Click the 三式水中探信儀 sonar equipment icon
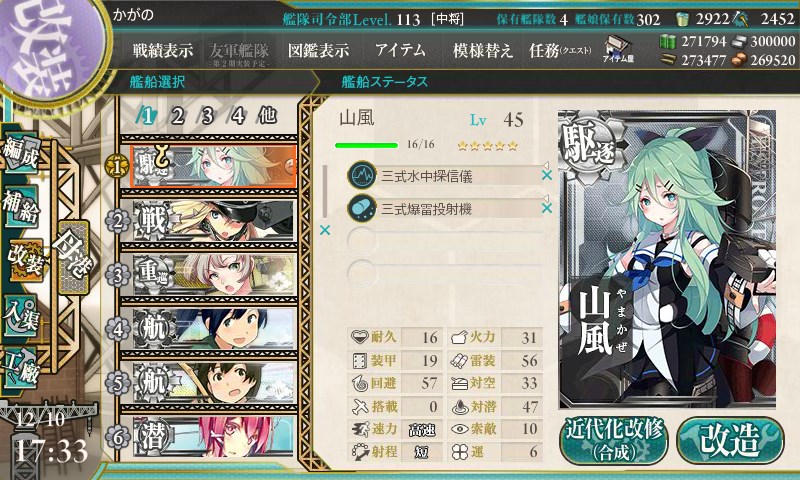 (362, 175)
